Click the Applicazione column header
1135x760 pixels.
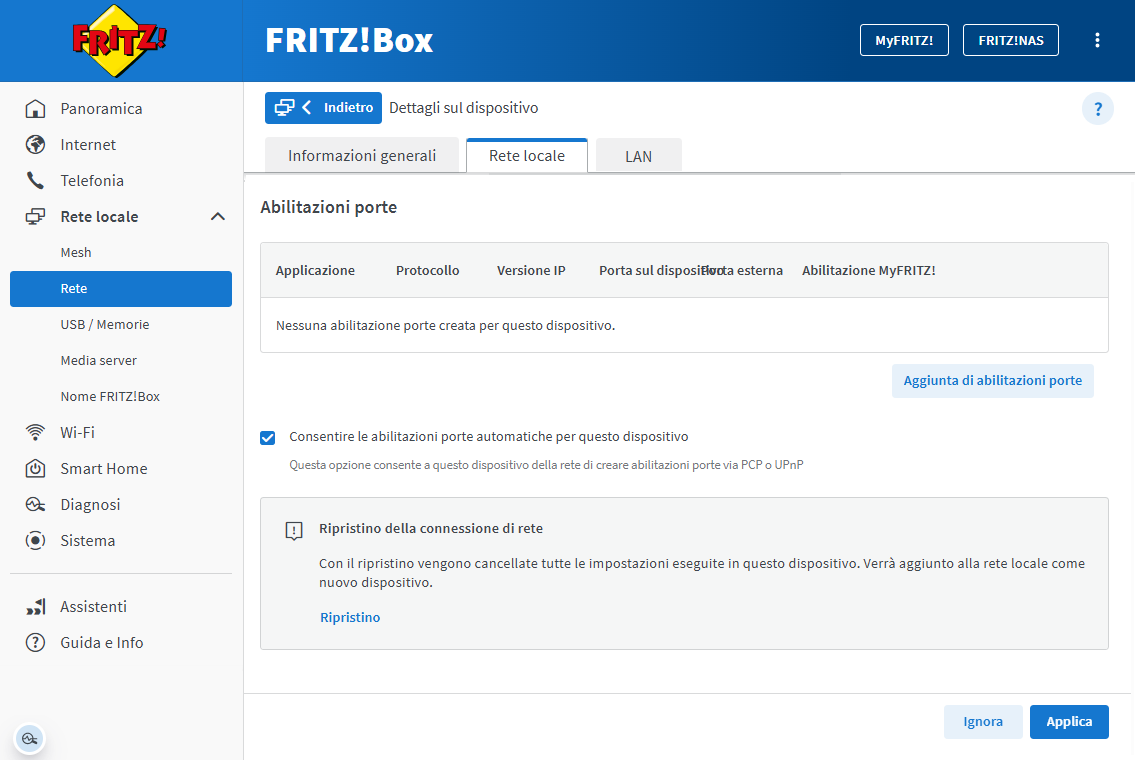pyautogui.click(x=315, y=271)
